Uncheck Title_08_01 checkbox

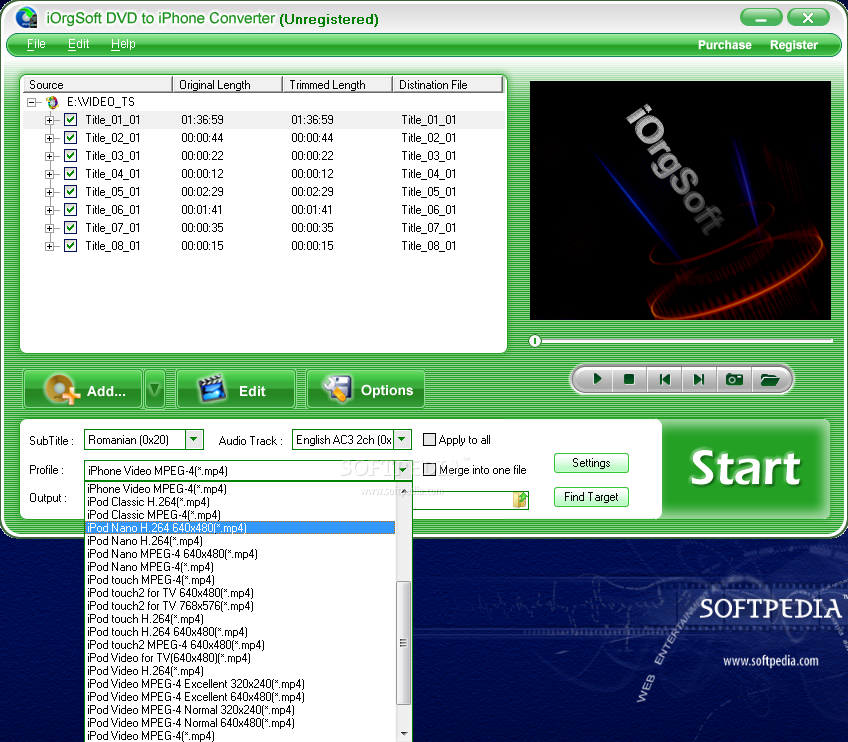[x=70, y=246]
